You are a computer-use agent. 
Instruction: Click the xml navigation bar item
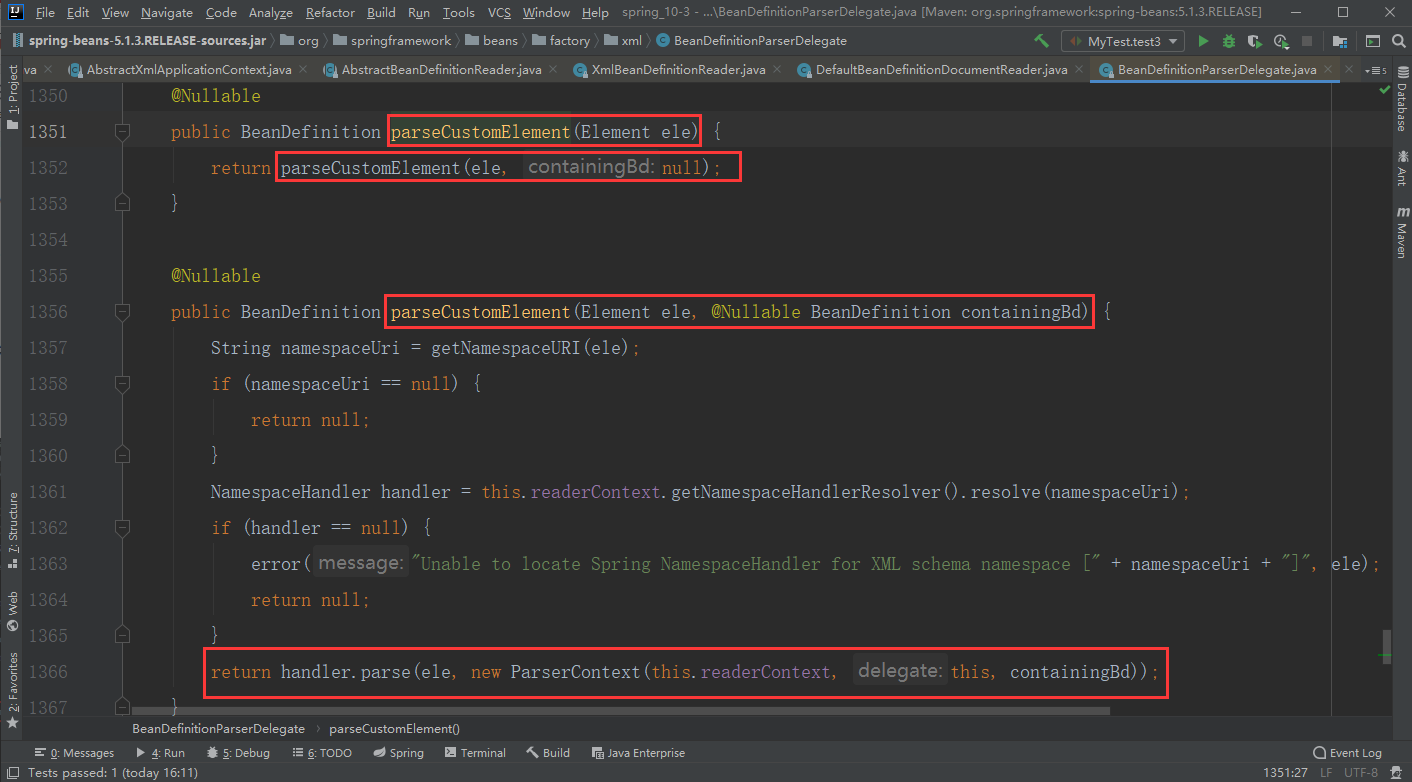point(624,41)
